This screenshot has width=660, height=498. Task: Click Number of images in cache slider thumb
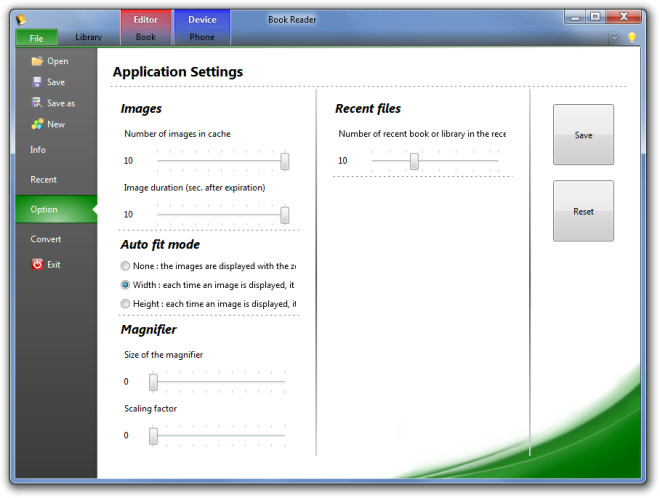[x=285, y=161]
